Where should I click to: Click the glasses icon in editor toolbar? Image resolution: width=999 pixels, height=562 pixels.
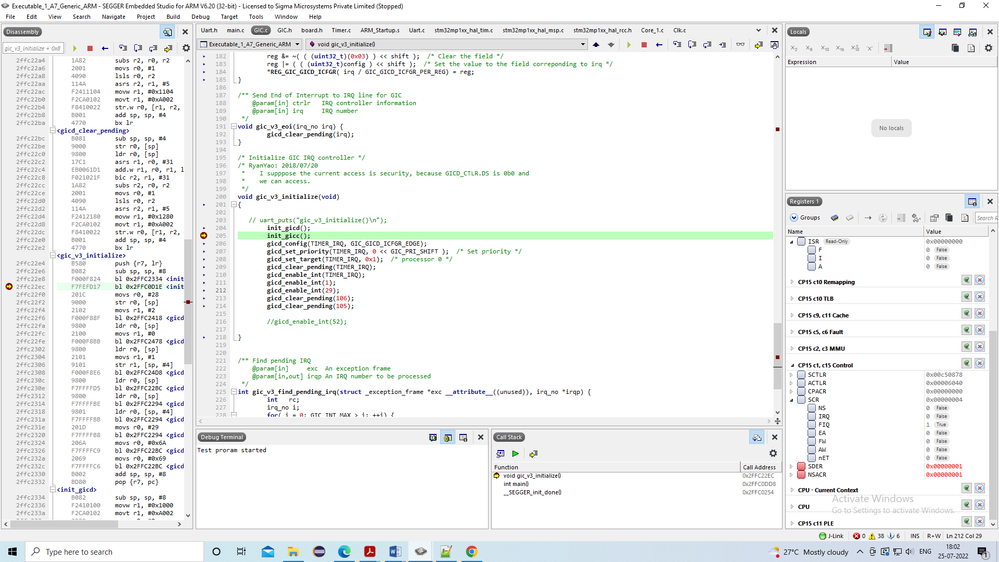click(740, 45)
